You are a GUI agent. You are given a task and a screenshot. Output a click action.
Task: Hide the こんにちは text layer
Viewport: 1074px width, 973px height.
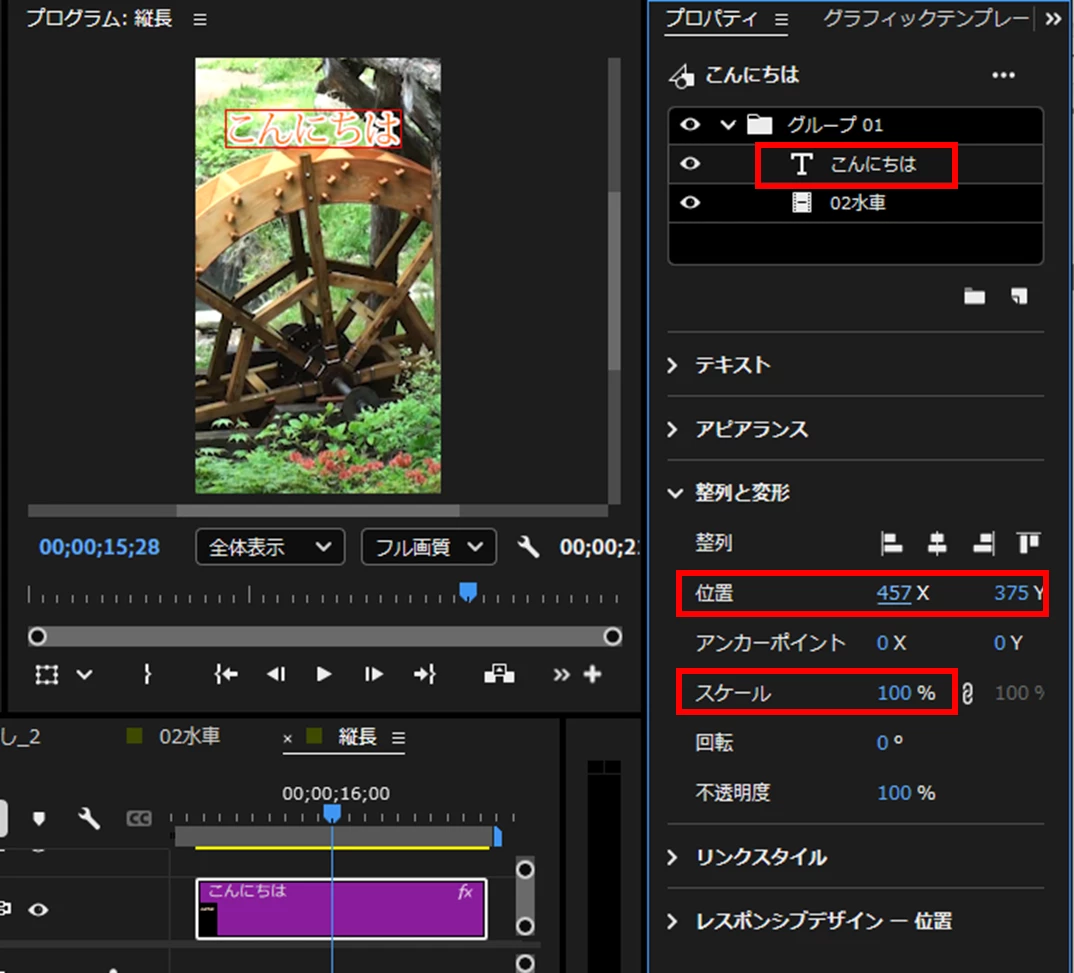(690, 164)
